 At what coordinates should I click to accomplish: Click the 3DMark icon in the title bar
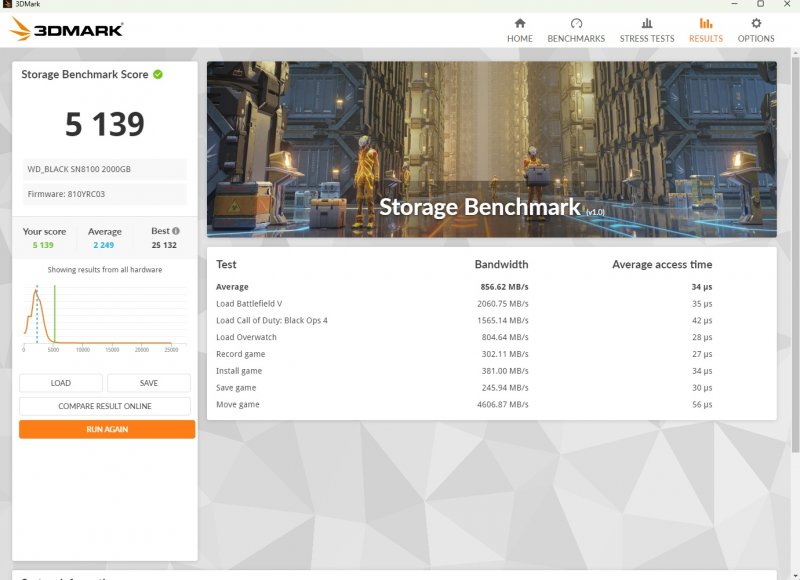[9, 5]
